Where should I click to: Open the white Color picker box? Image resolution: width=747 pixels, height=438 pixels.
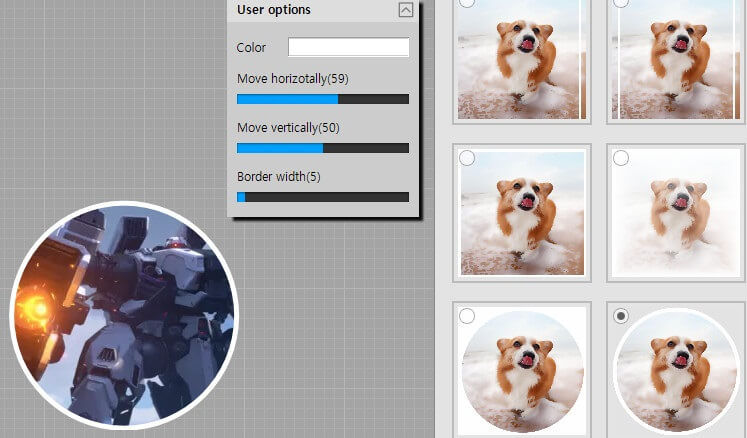348,47
